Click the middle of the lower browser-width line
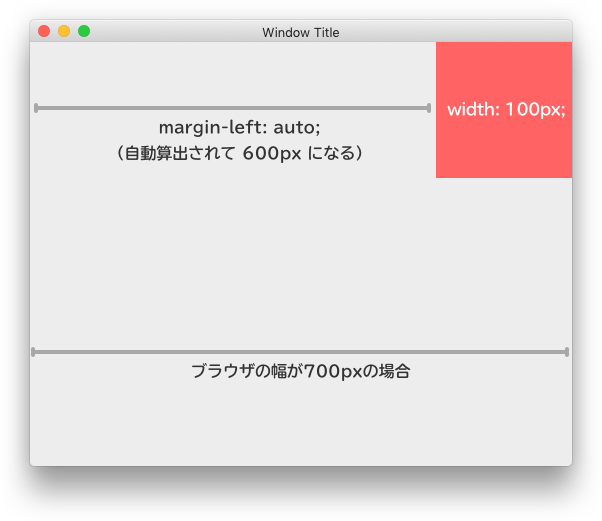The height and width of the screenshot is (521, 602). point(300,352)
